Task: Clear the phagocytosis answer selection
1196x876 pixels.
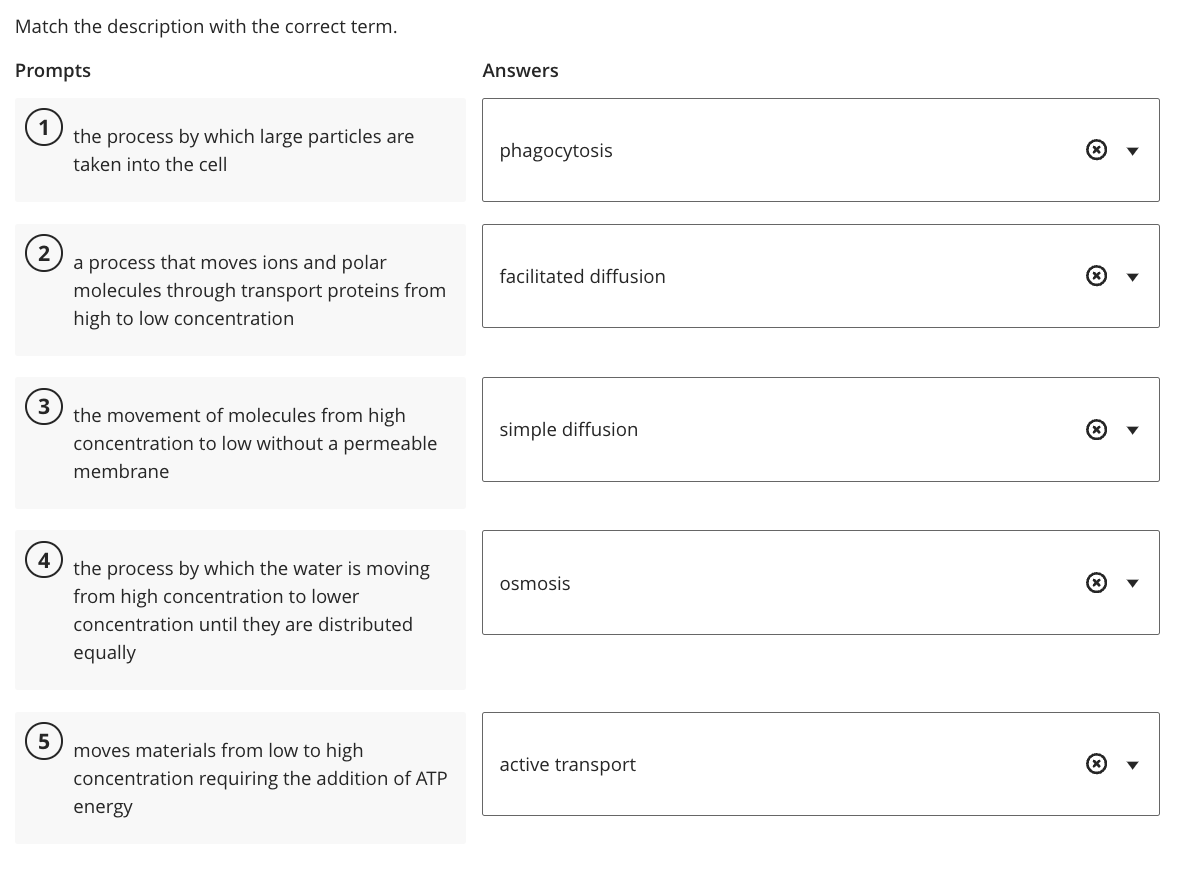Action: 1096,149
